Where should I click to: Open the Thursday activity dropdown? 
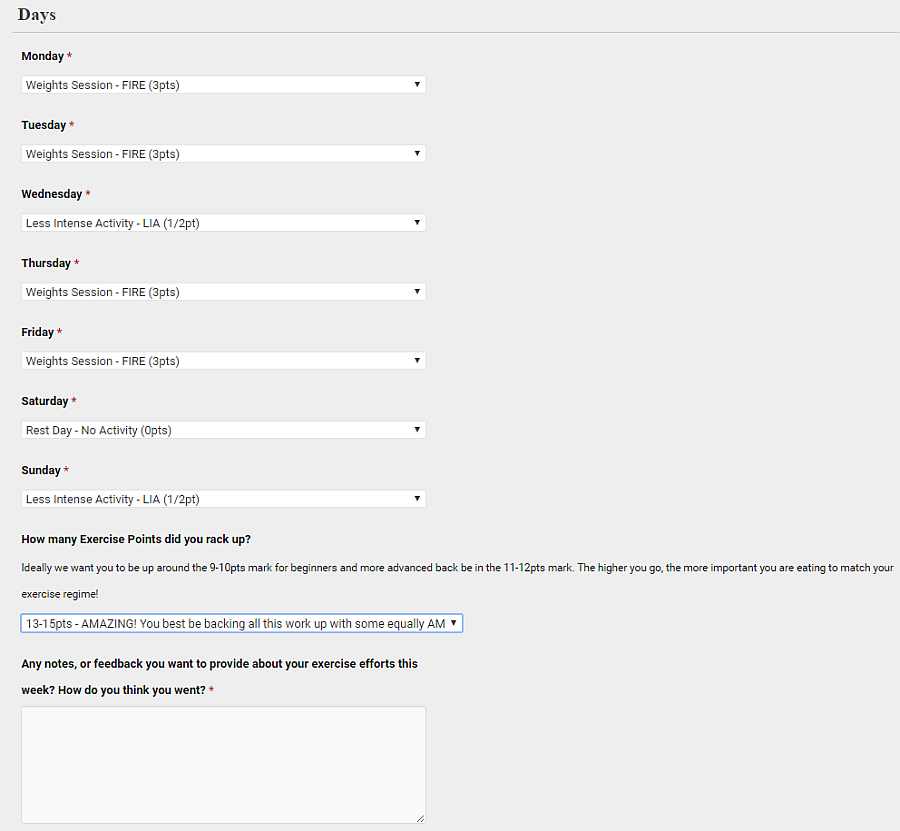(x=223, y=292)
